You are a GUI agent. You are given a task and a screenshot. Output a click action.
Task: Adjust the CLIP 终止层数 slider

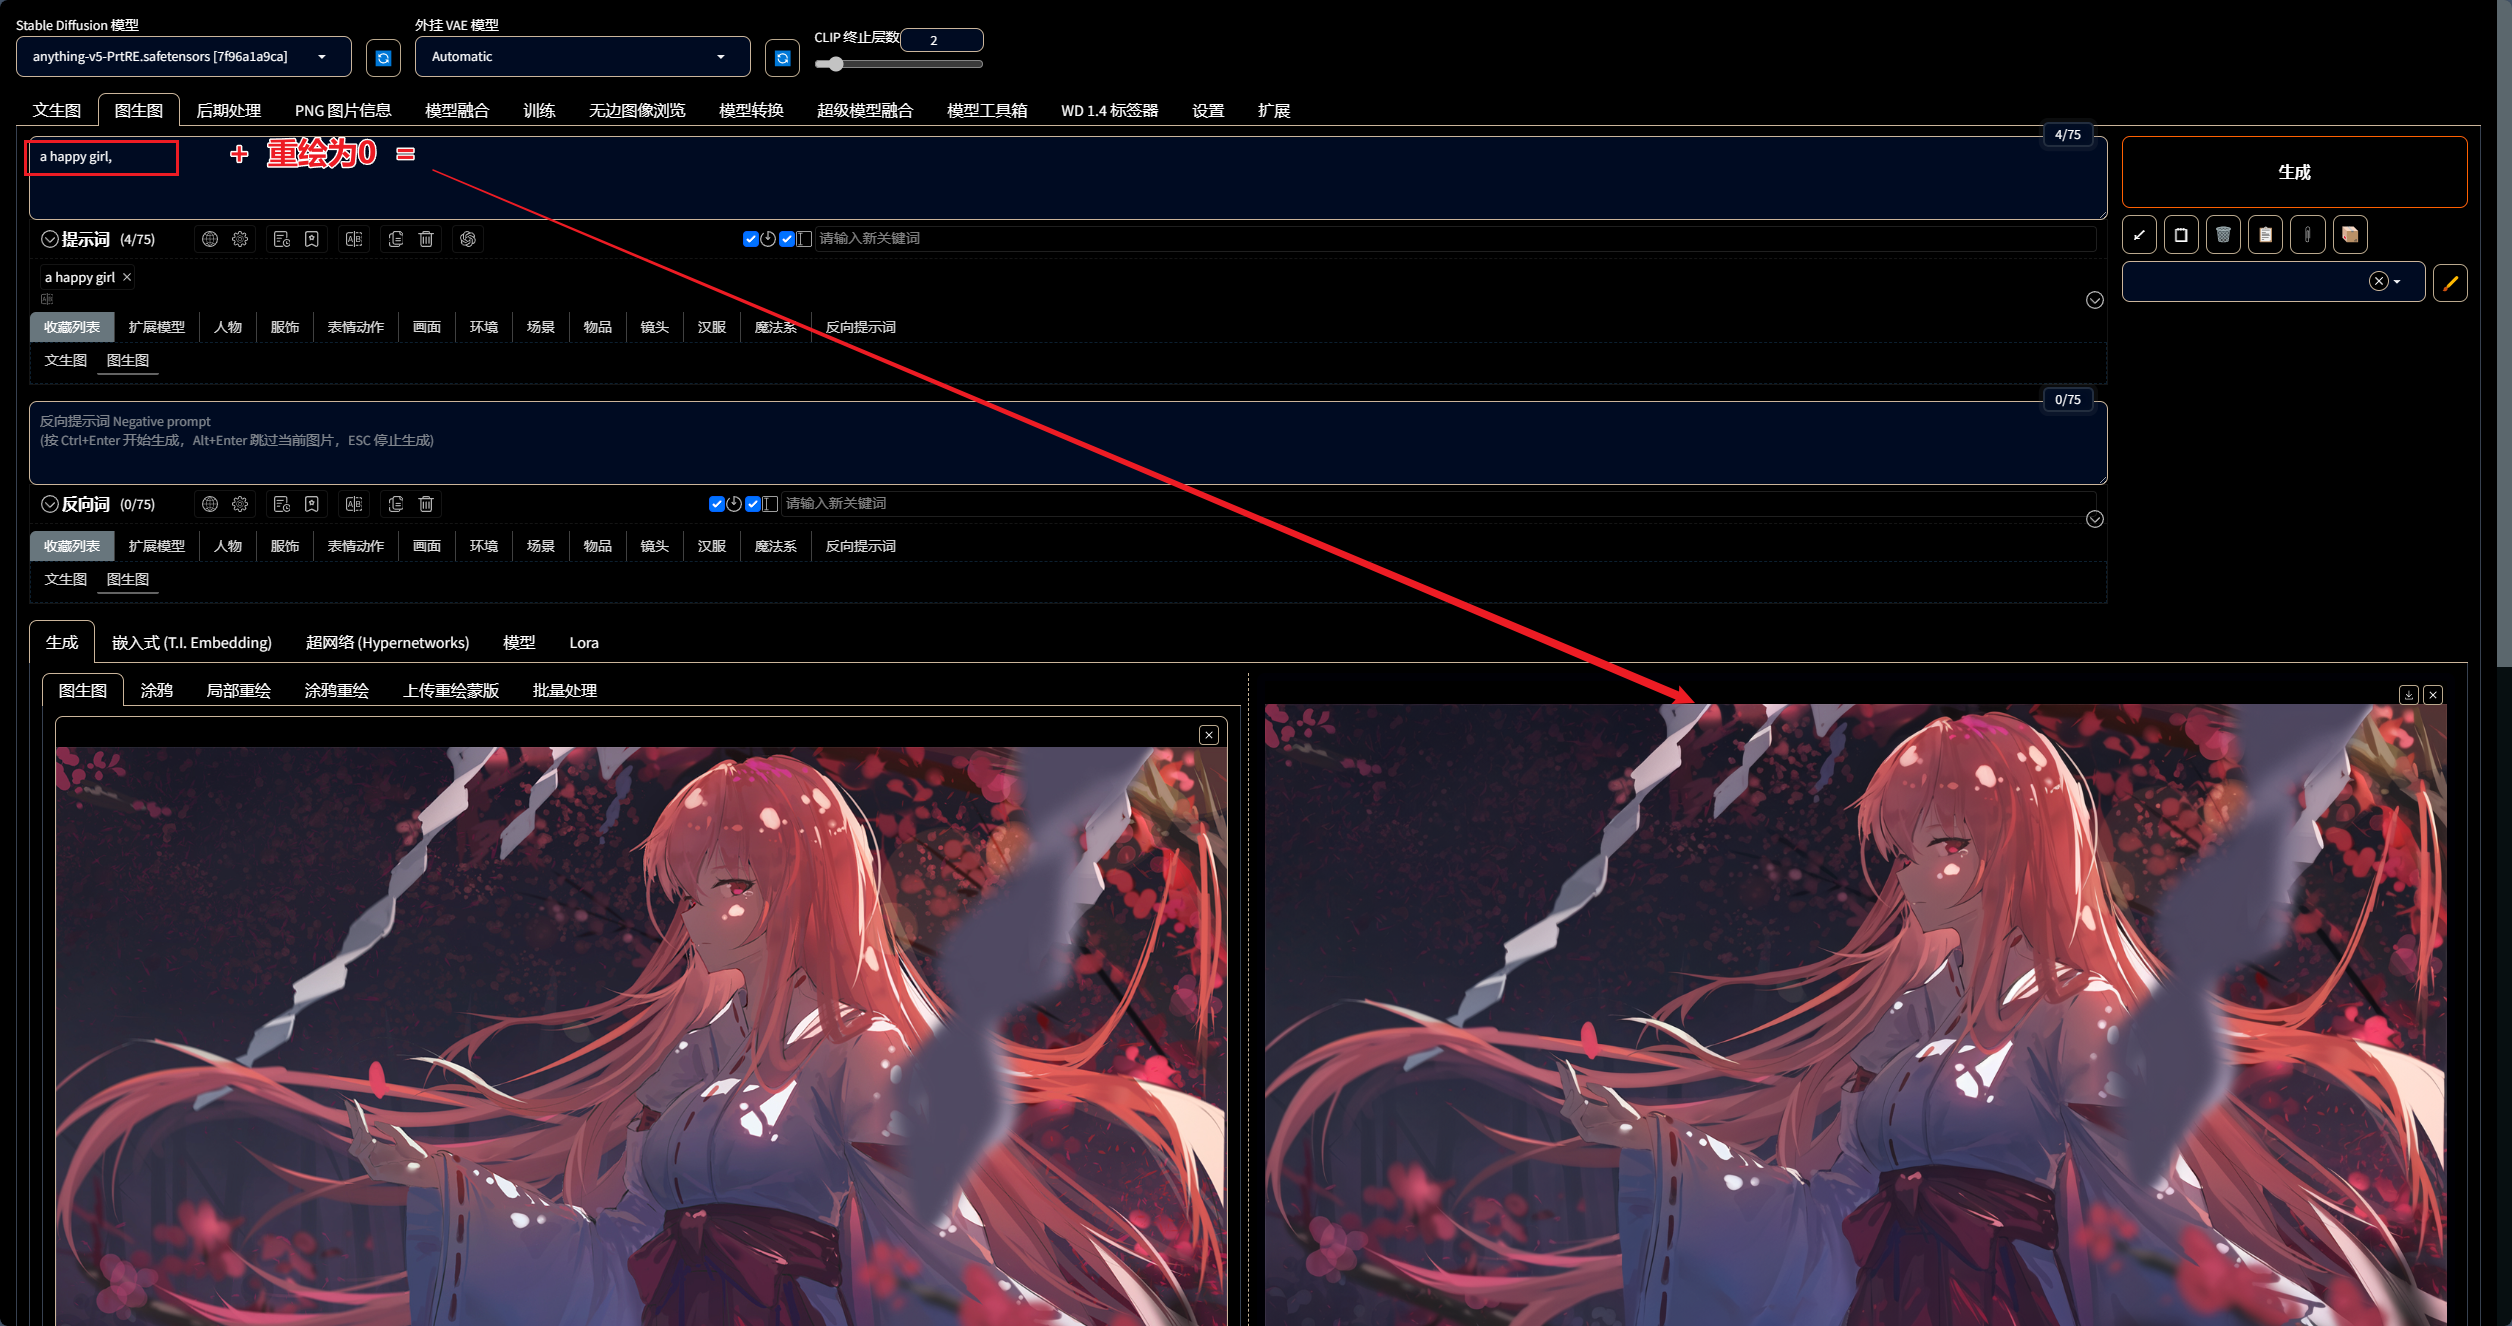coord(836,64)
